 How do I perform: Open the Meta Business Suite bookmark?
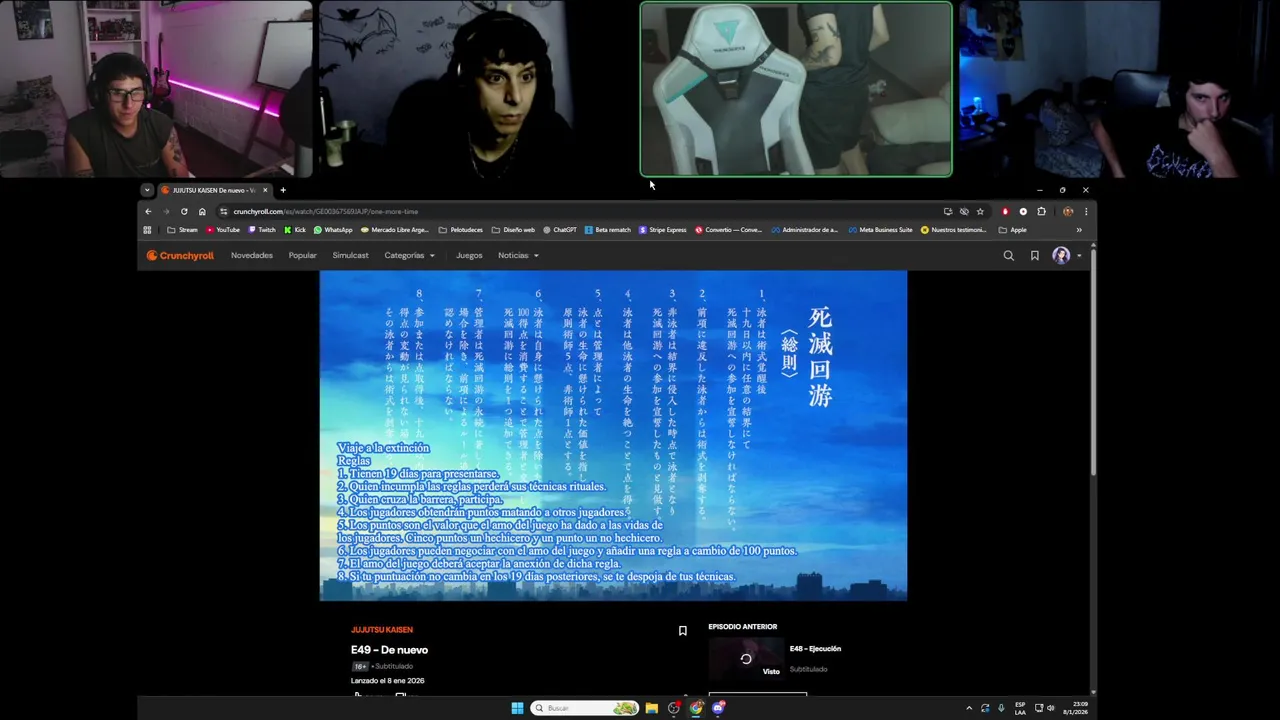tap(880, 230)
